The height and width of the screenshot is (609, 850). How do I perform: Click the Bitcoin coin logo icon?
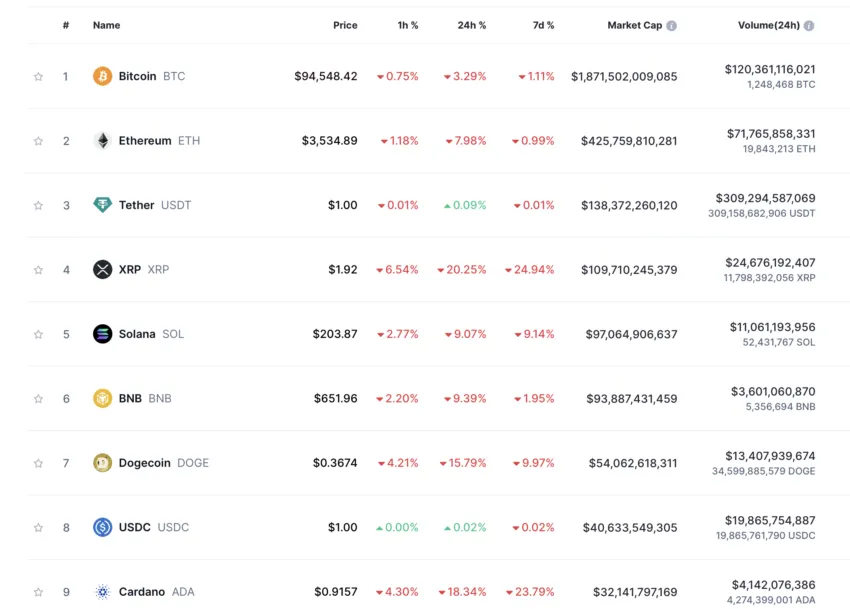point(102,76)
